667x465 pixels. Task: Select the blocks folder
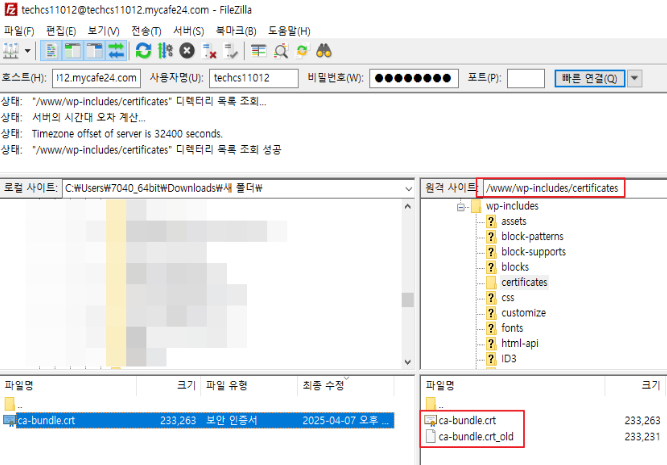(515, 267)
